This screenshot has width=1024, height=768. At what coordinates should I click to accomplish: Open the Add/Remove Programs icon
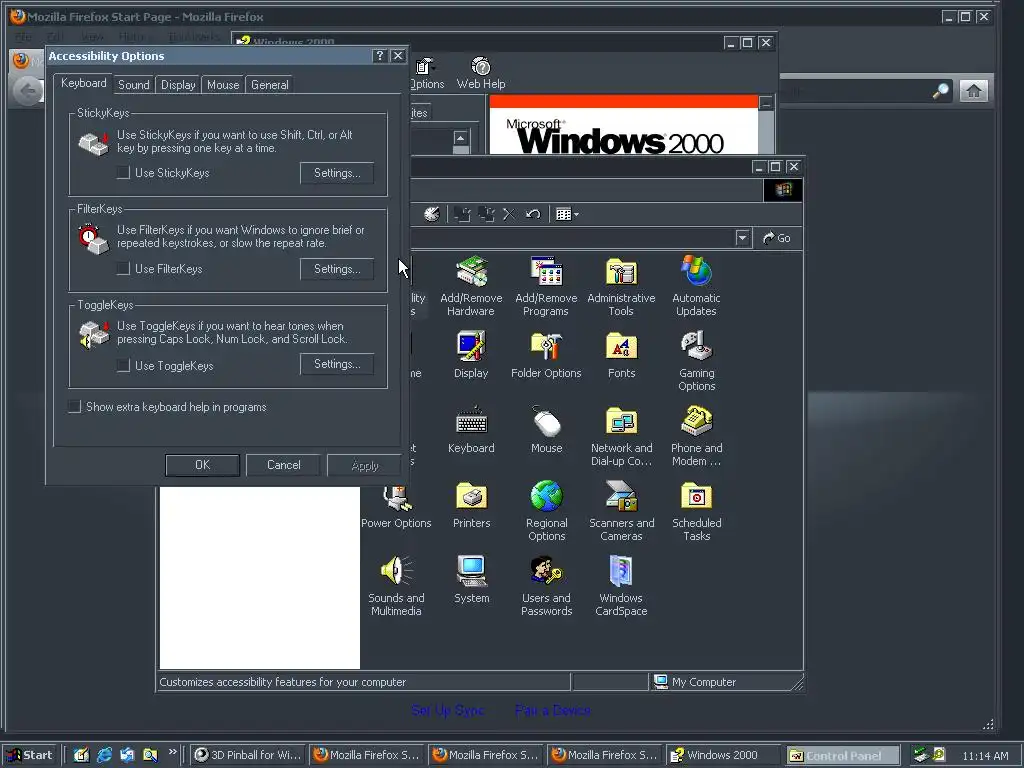(x=546, y=285)
